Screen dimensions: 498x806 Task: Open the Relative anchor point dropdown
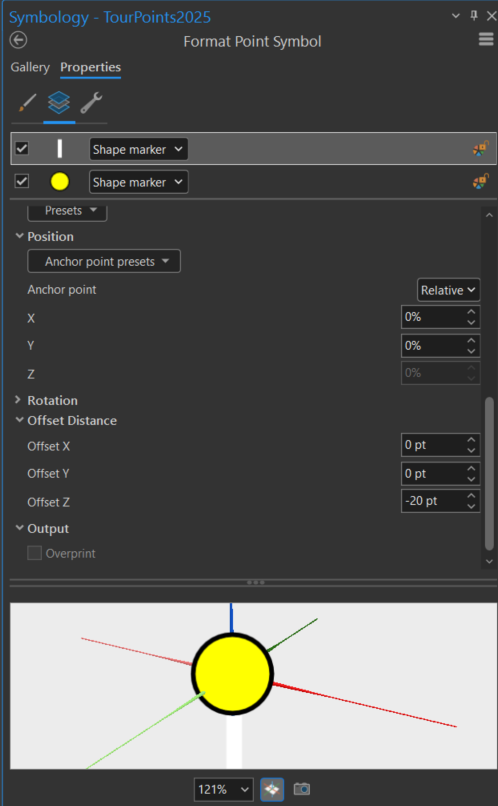(x=448, y=290)
